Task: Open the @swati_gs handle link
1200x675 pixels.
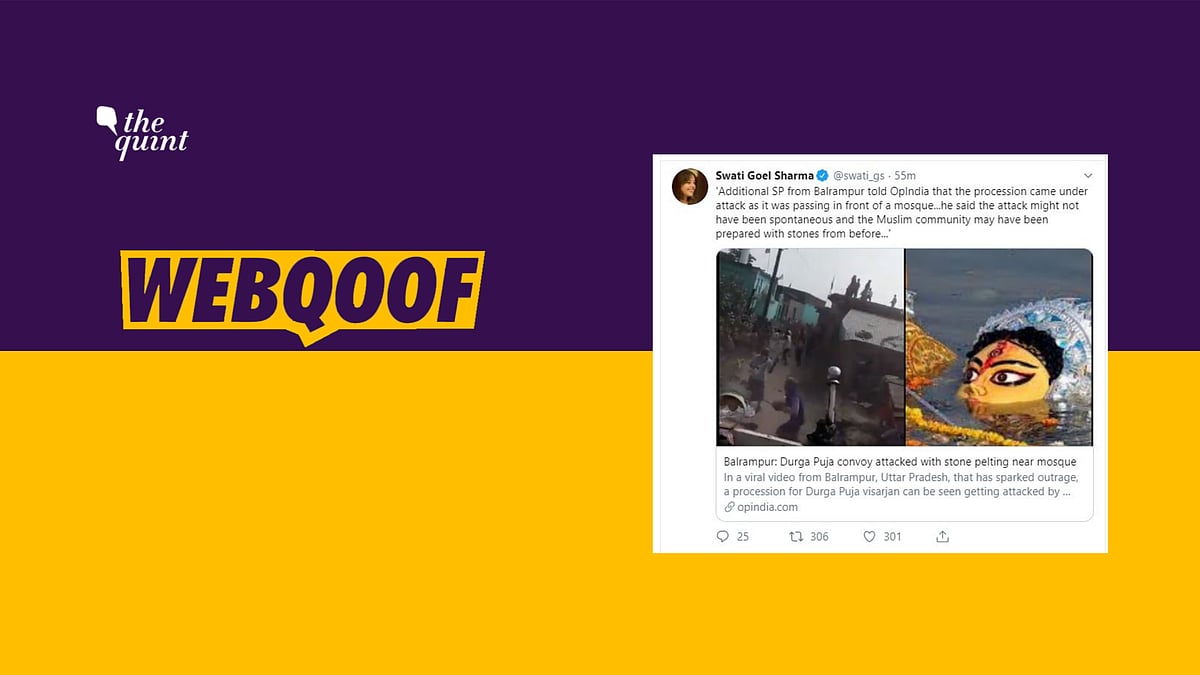Action: [x=859, y=176]
